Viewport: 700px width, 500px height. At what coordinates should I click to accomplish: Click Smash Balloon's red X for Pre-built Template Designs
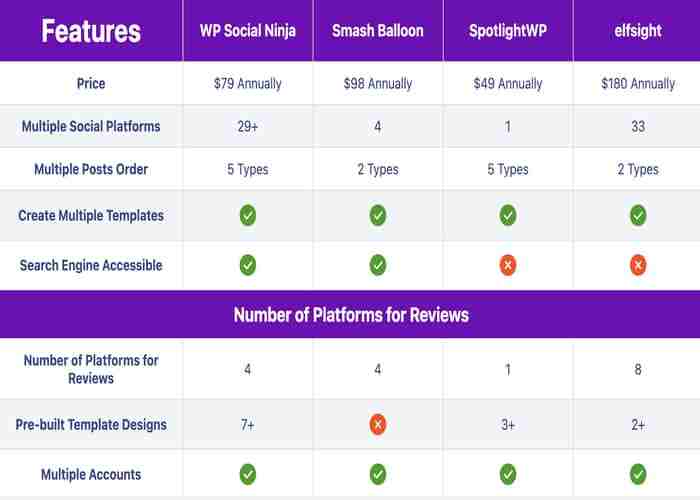(x=378, y=425)
